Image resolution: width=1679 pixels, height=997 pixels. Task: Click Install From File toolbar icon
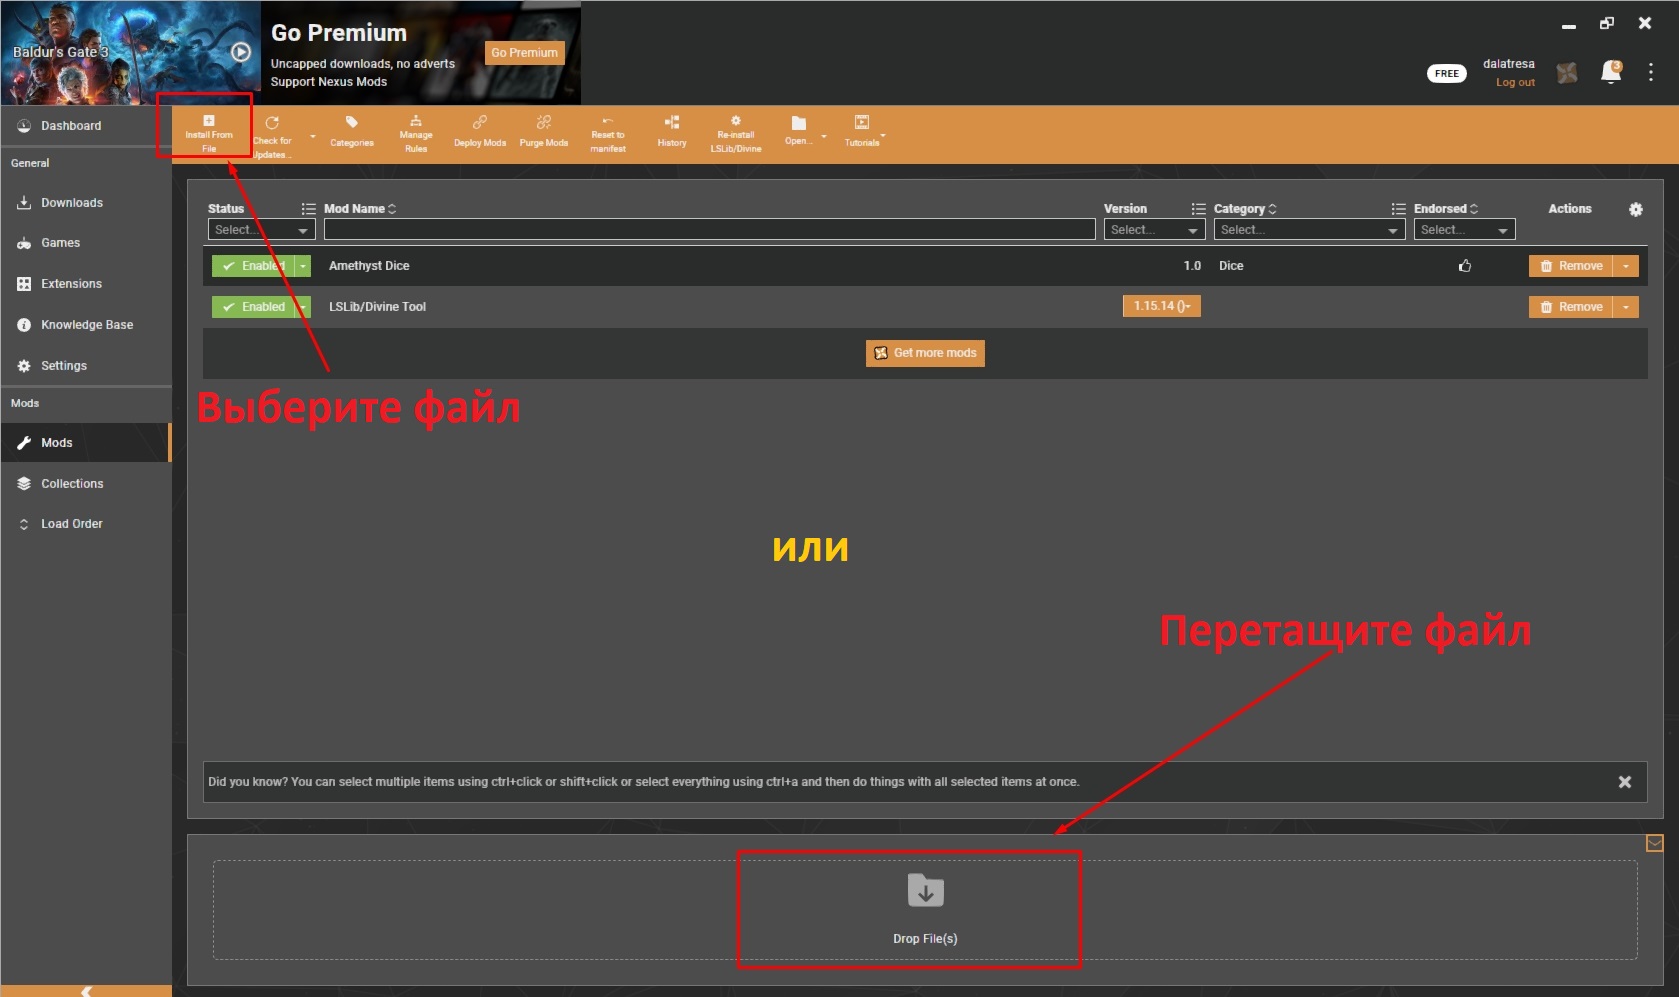coord(209,133)
